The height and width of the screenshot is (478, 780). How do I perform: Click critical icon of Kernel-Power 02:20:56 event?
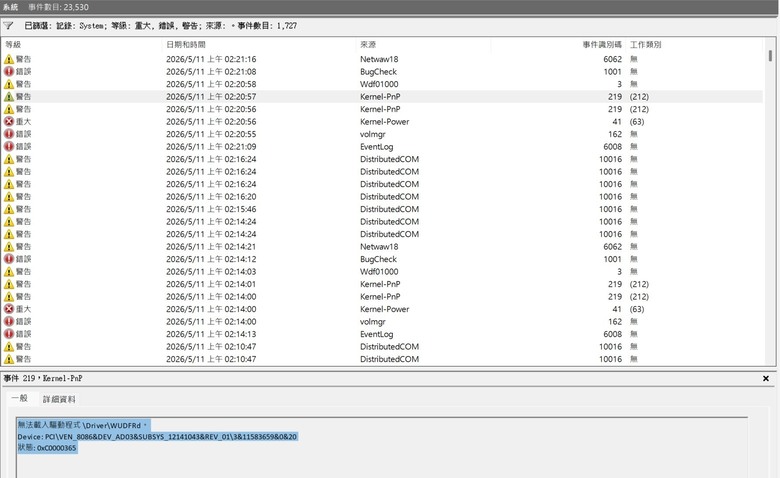[9, 121]
